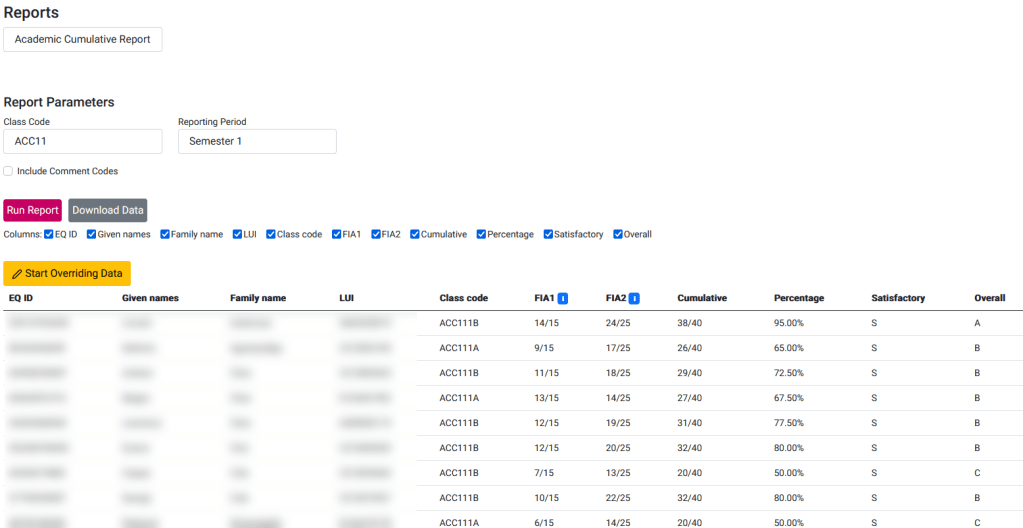The width and height of the screenshot is (1023, 528).
Task: Expand the Reporting Period Semester 1 dropdown
Action: [257, 141]
